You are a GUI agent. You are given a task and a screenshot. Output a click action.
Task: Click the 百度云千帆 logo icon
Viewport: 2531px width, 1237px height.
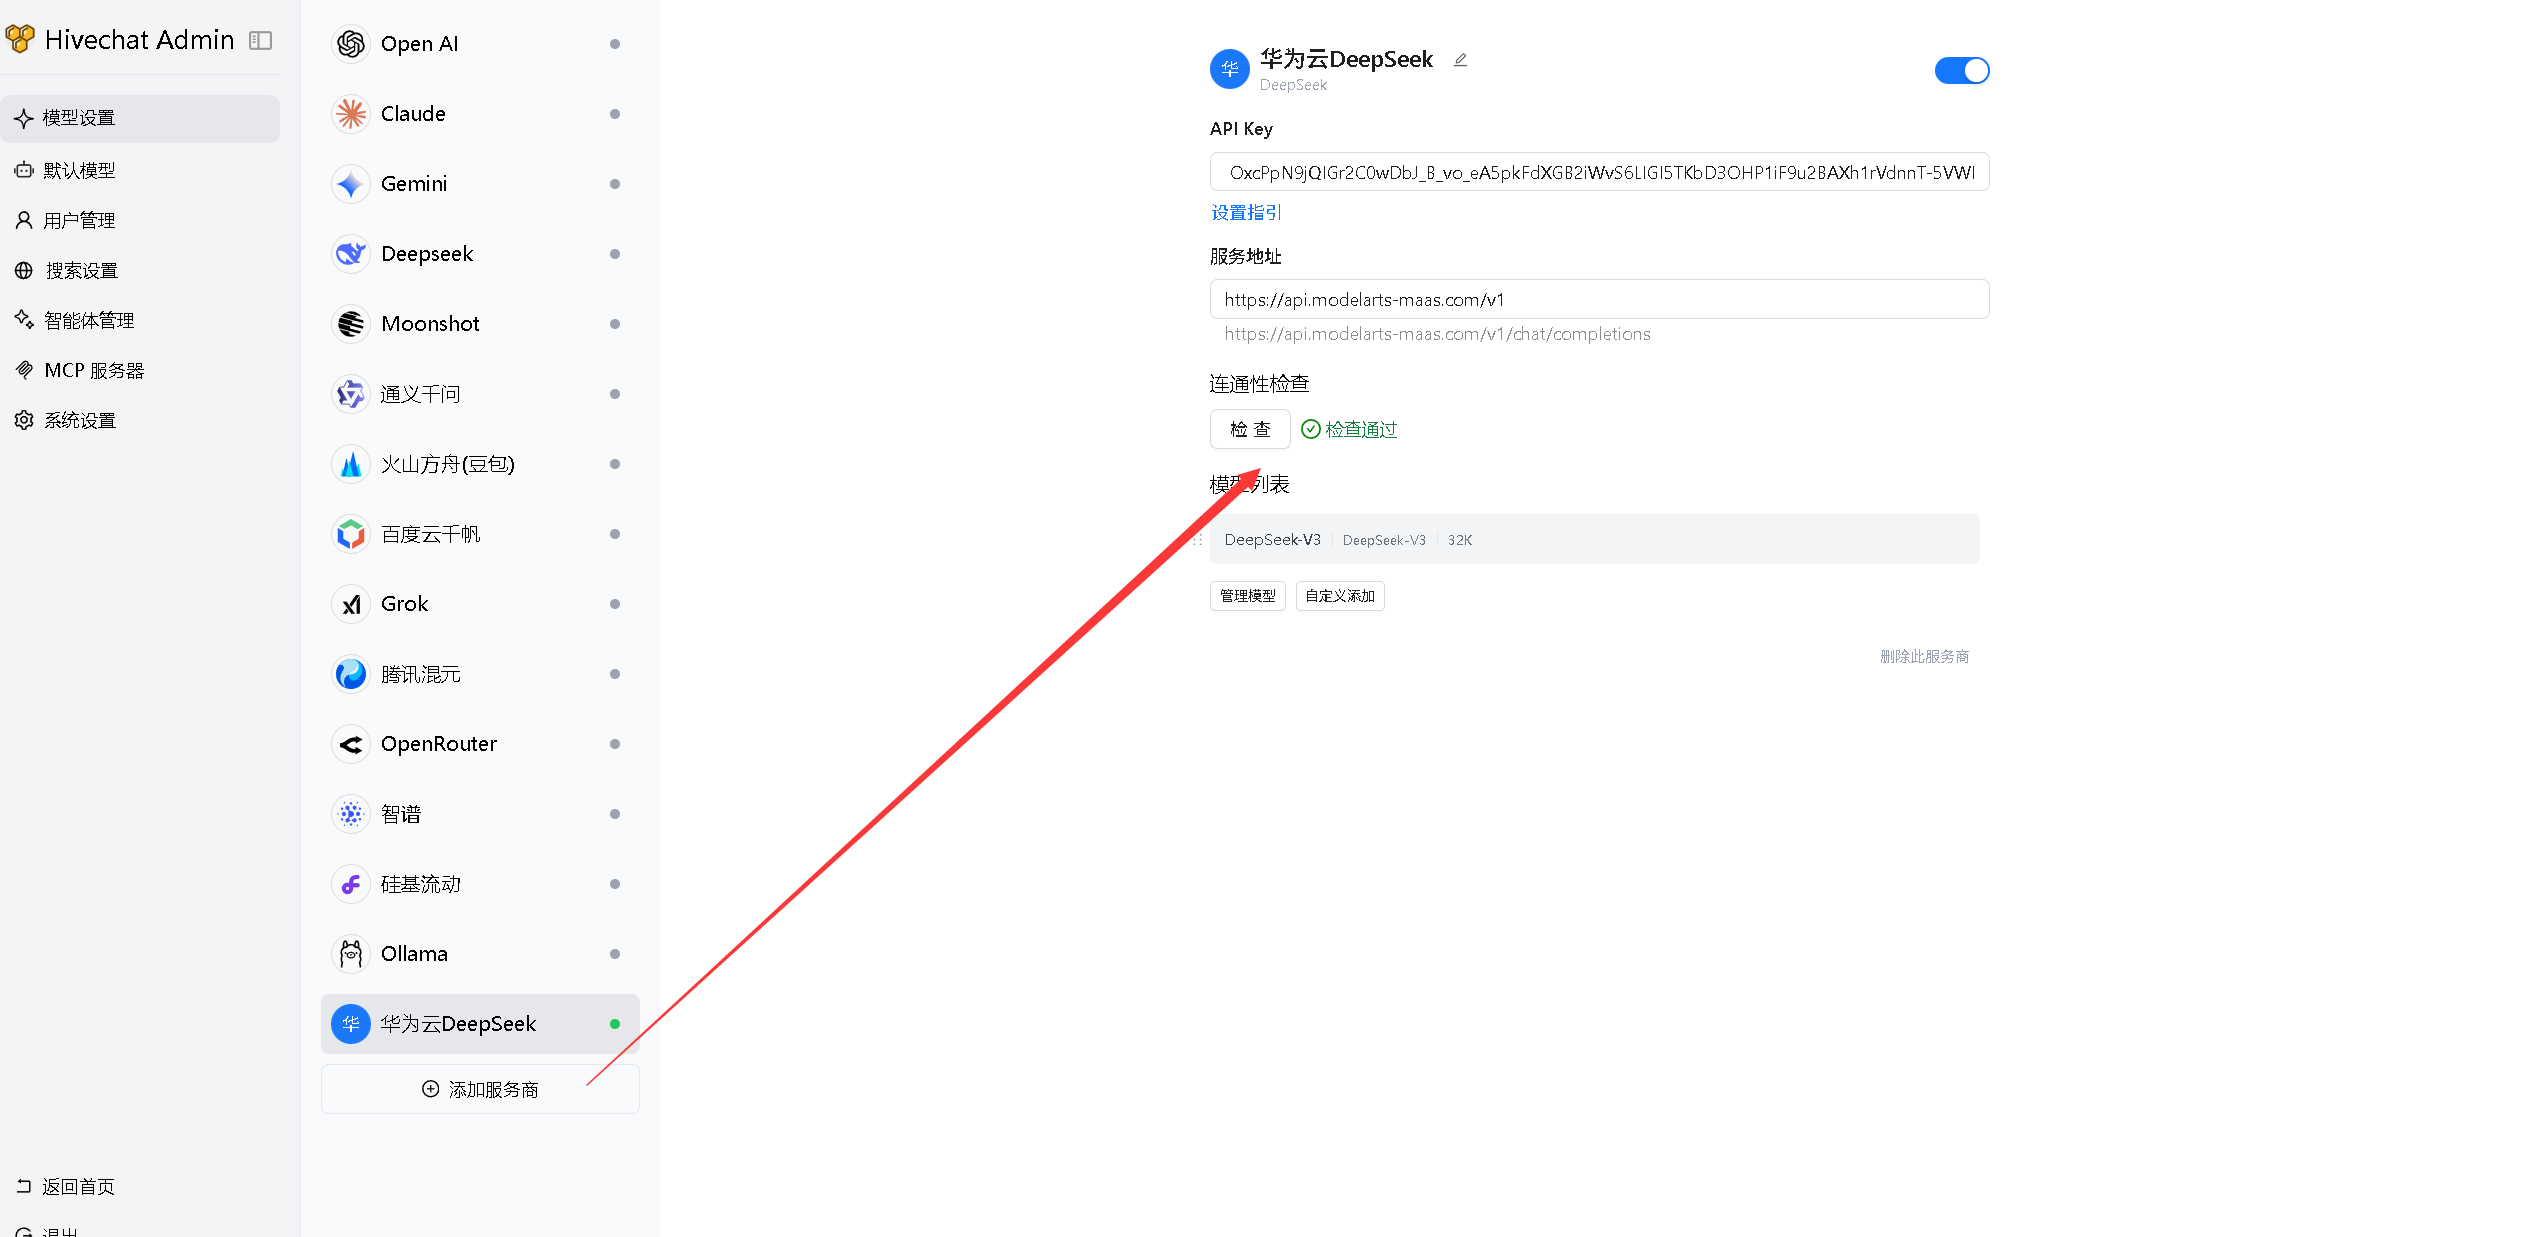[351, 534]
